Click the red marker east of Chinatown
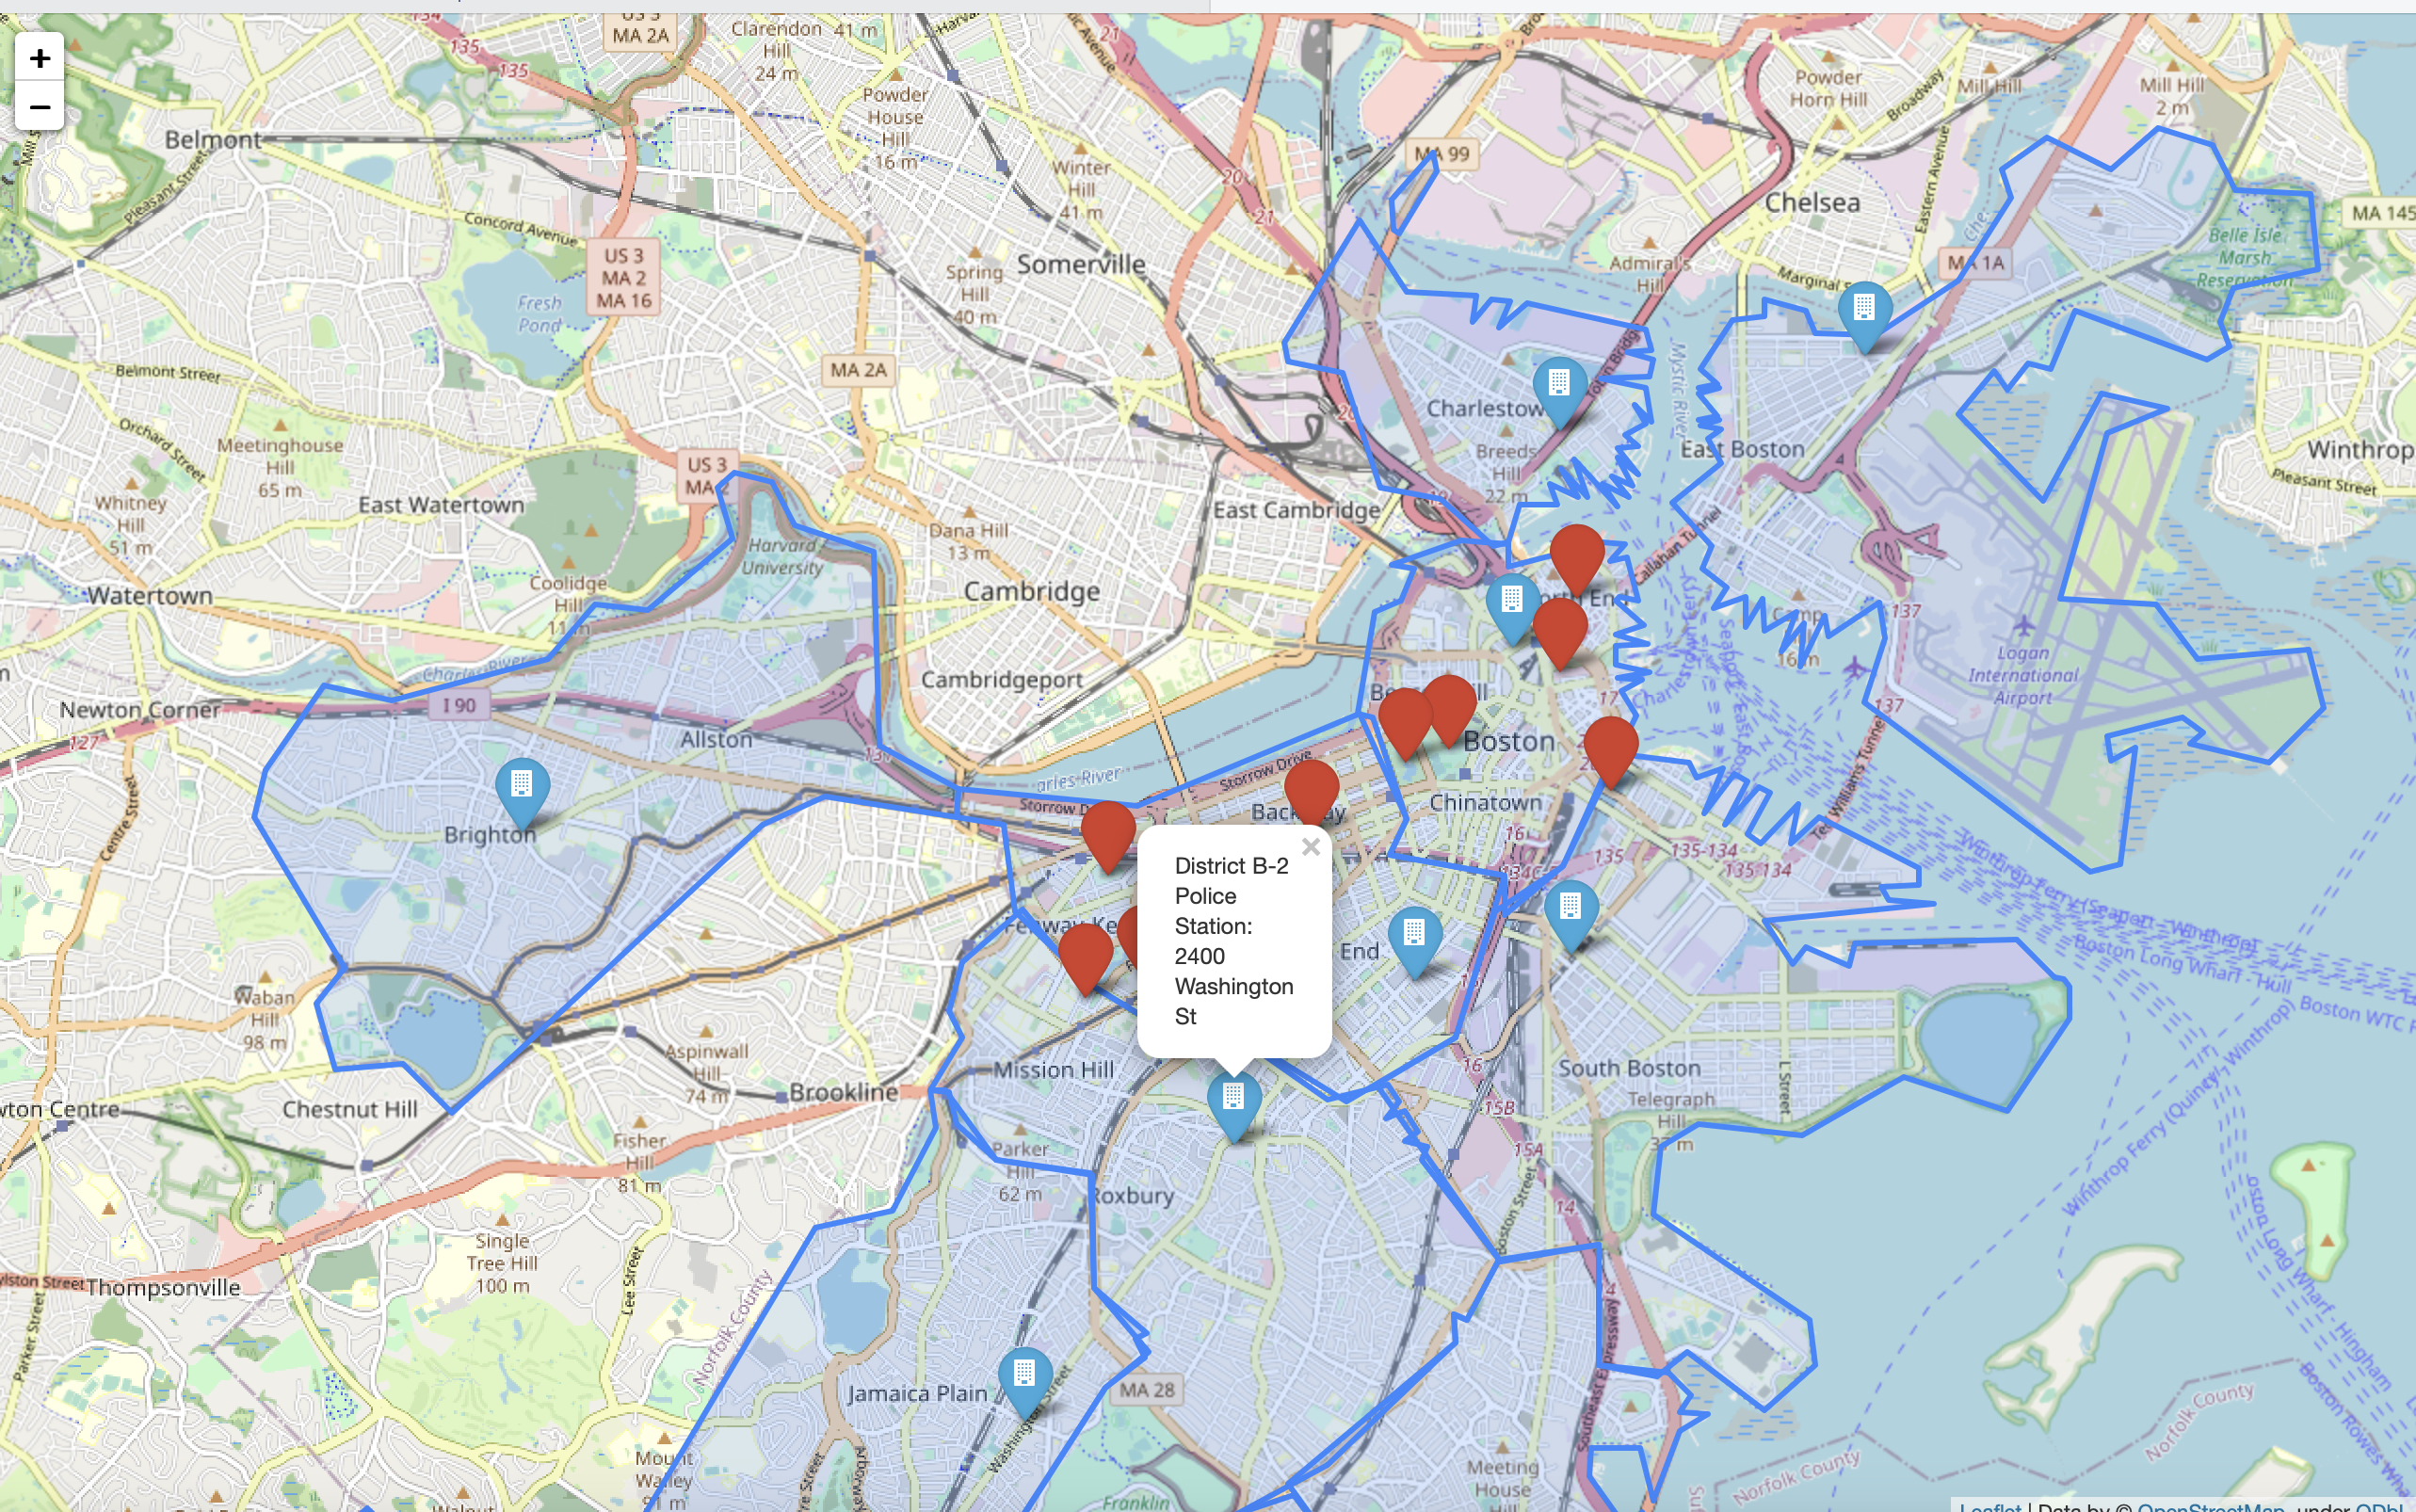Image resolution: width=2416 pixels, height=1512 pixels. coord(1610,745)
